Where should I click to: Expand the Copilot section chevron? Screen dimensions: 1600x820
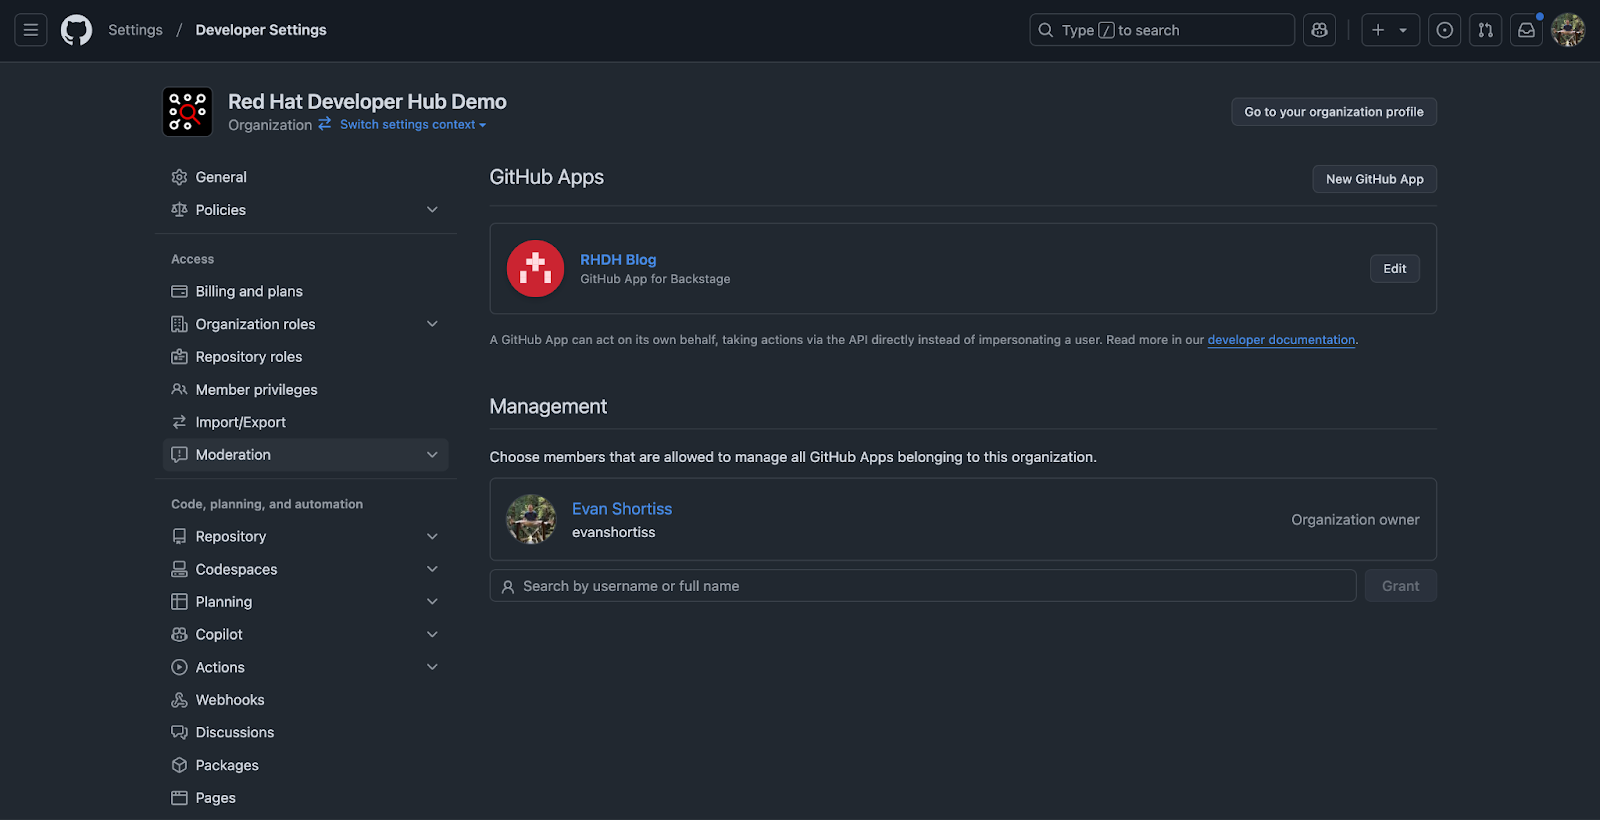click(x=432, y=635)
